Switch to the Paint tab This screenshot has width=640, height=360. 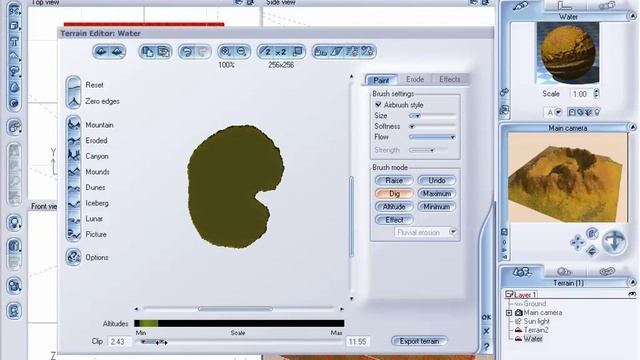pos(381,80)
